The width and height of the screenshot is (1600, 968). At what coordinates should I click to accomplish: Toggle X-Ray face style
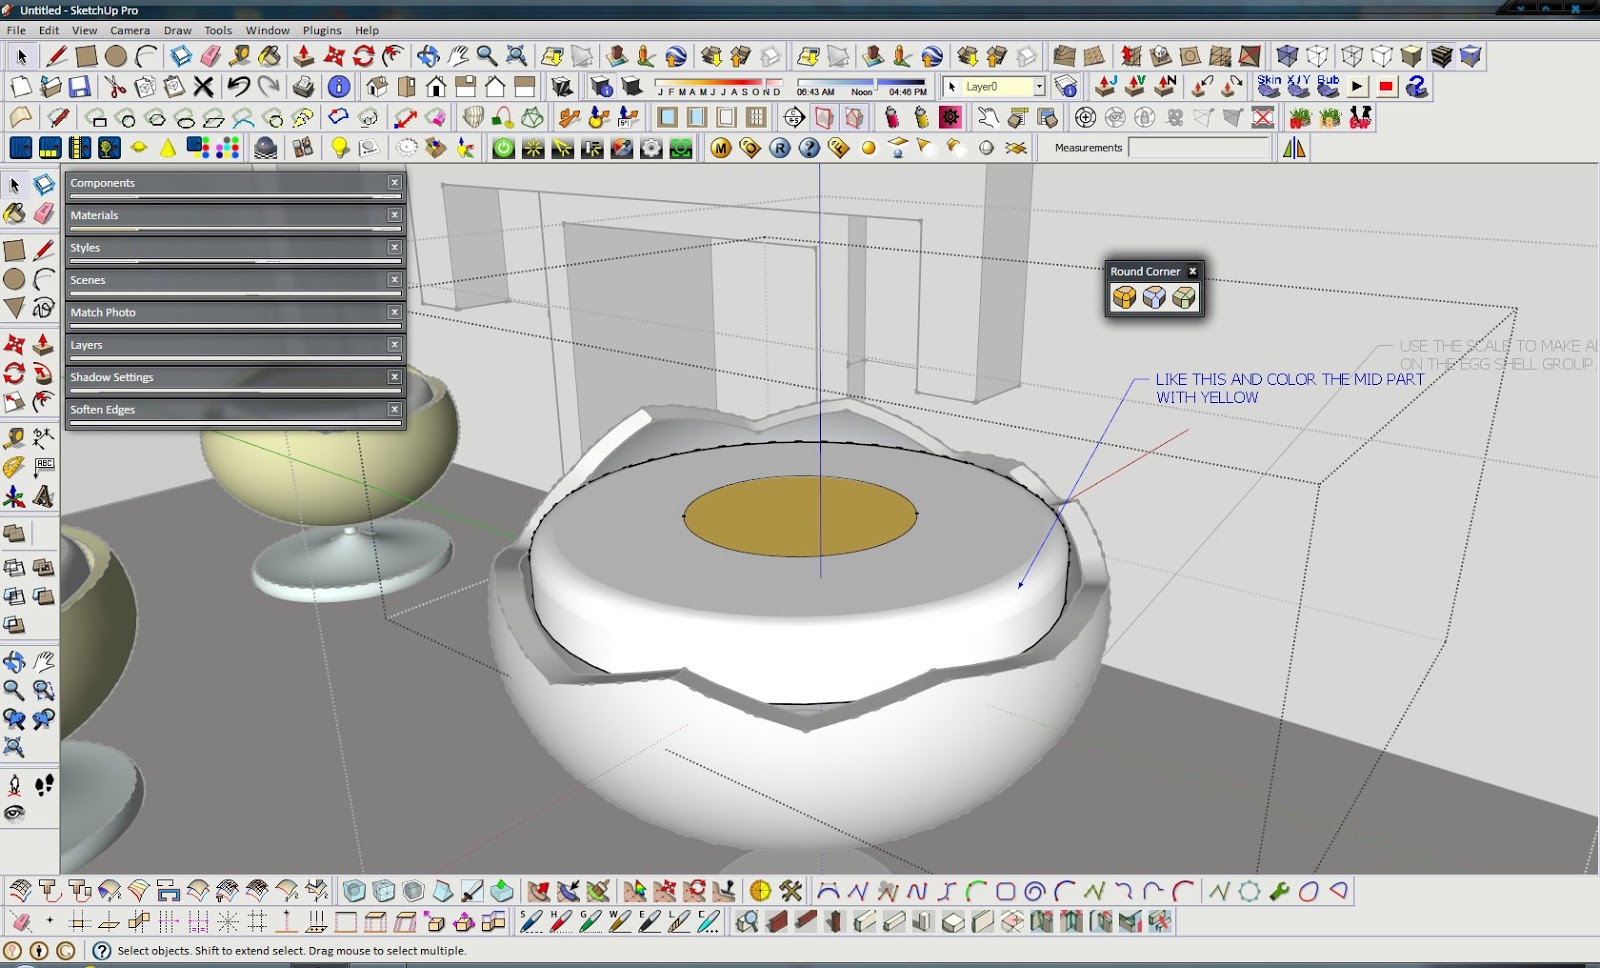1287,56
